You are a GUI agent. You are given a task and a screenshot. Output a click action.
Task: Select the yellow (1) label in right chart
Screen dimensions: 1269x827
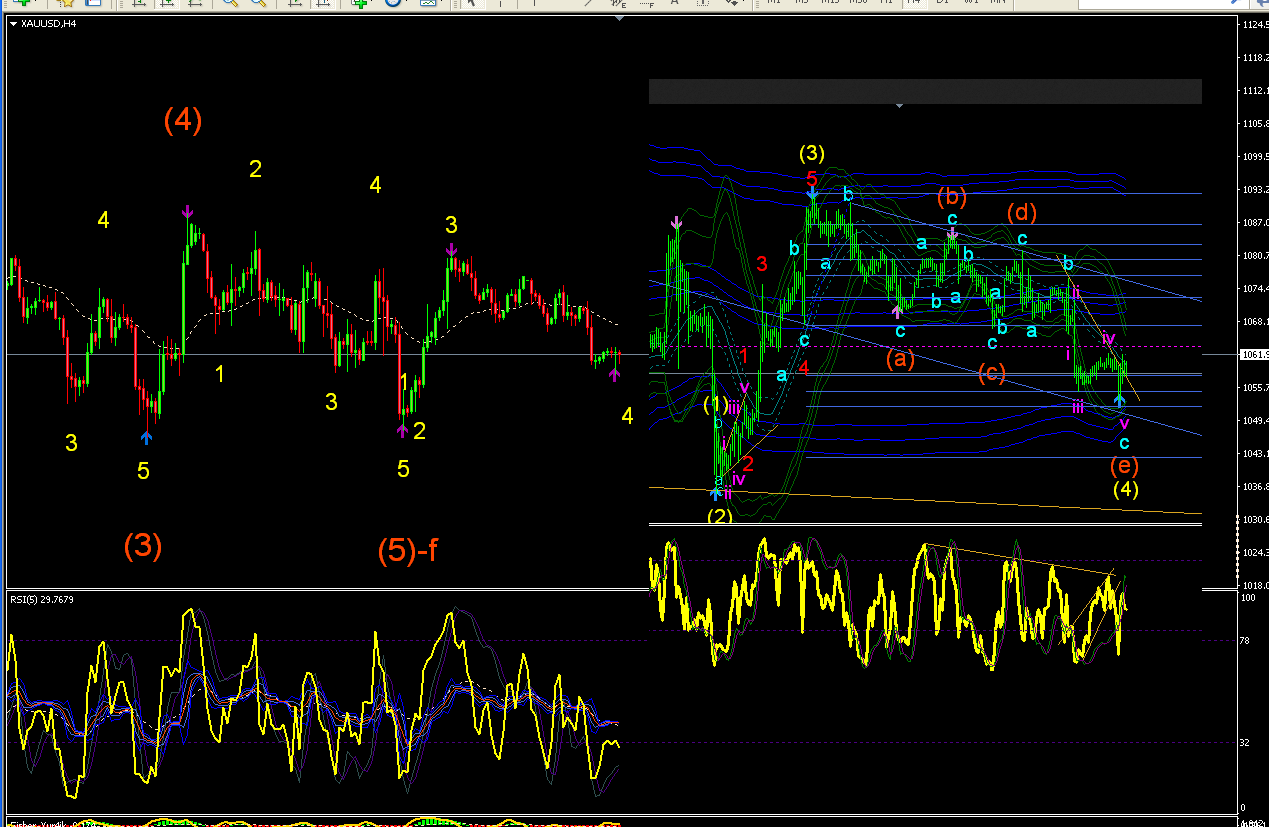(716, 404)
